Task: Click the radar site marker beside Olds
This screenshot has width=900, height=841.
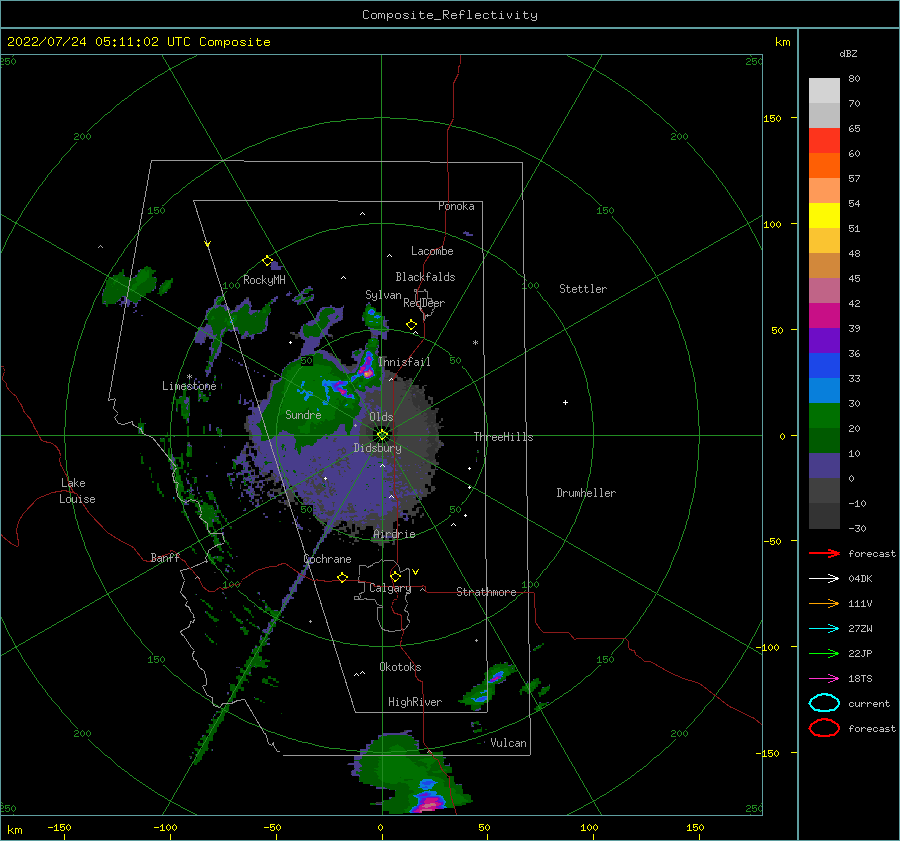Action: tap(382, 435)
